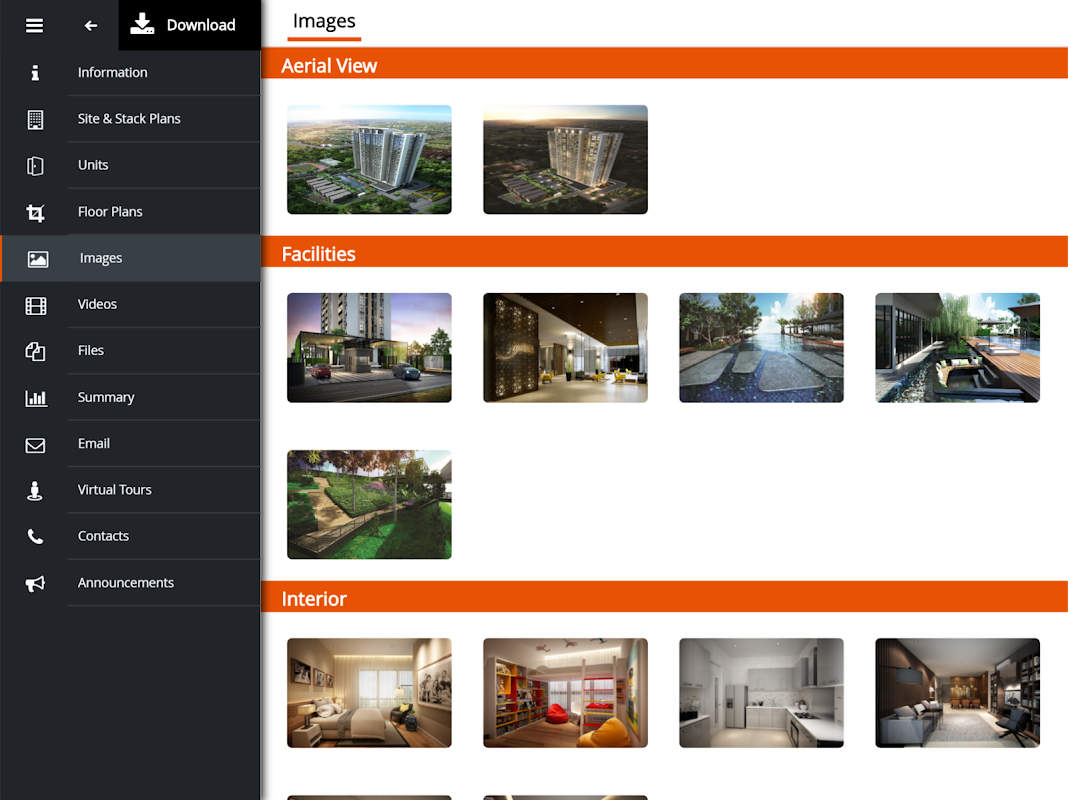Select the Images tab at top
The image size is (1068, 800).
[324, 22]
